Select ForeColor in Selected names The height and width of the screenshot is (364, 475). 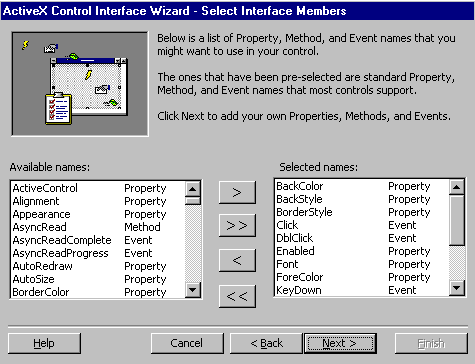(362, 277)
